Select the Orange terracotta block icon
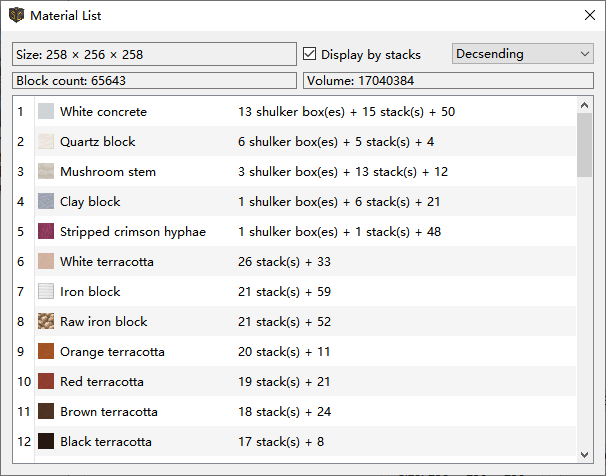This screenshot has height=476, width=606. click(x=46, y=352)
